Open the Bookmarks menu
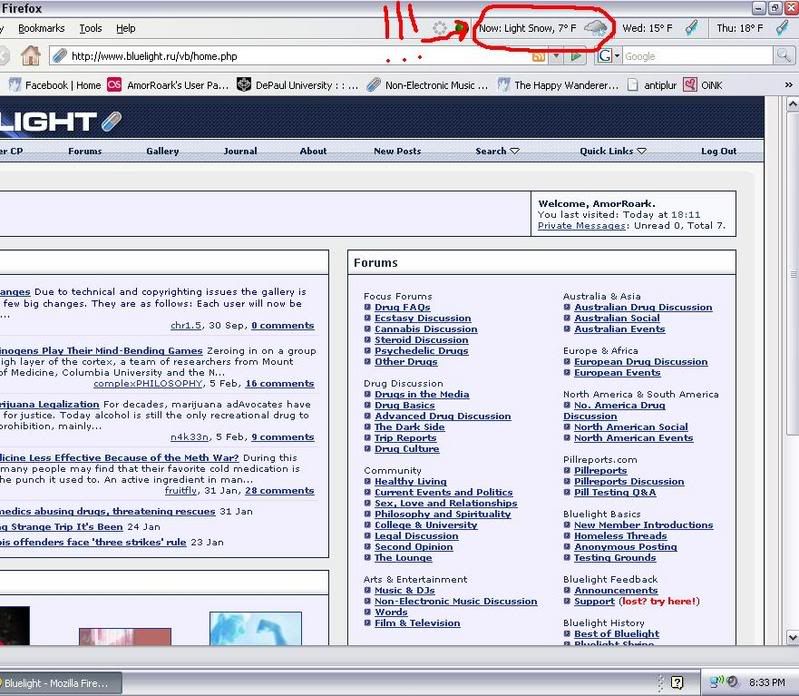799x696 pixels. 41,28
